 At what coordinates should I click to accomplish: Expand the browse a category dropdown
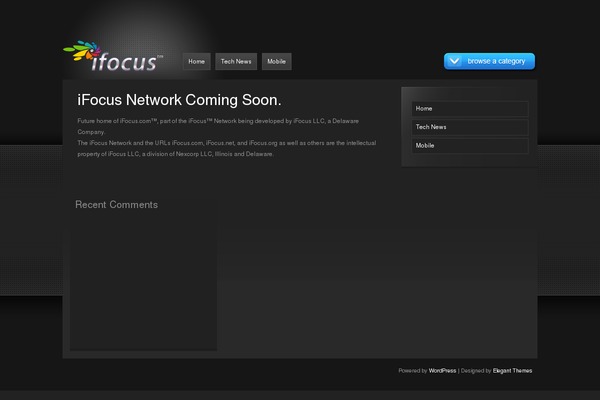(489, 61)
